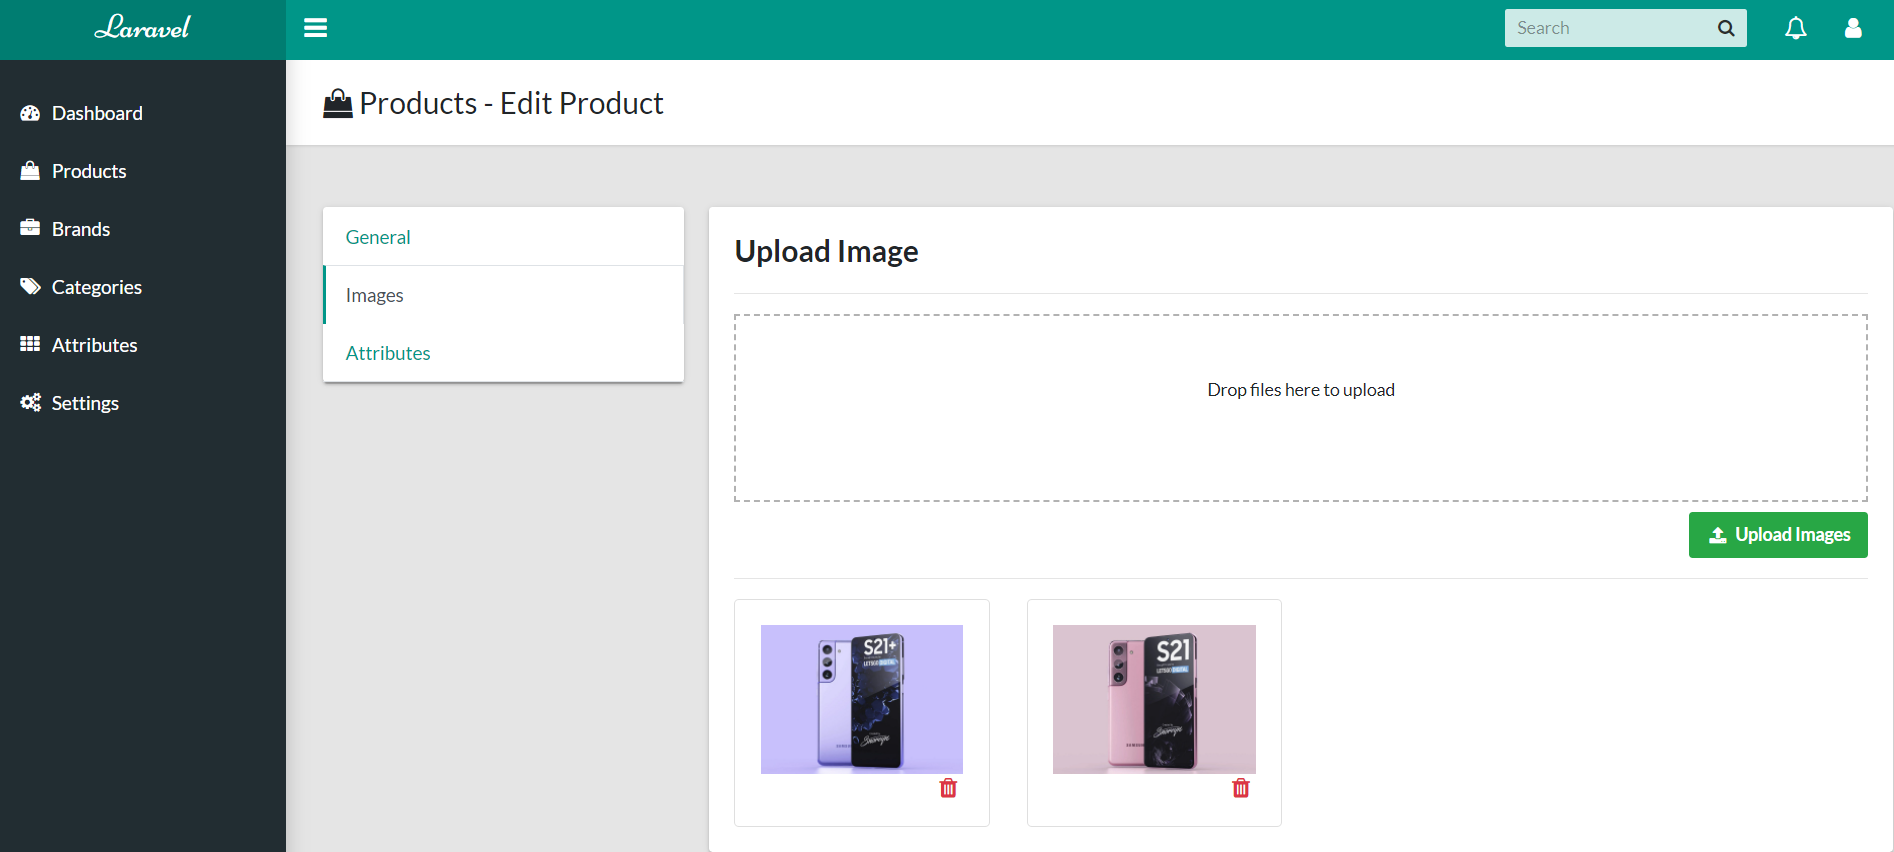Open Attributes from sidebar menu
Screen dimensions: 1894x852
tap(143, 345)
